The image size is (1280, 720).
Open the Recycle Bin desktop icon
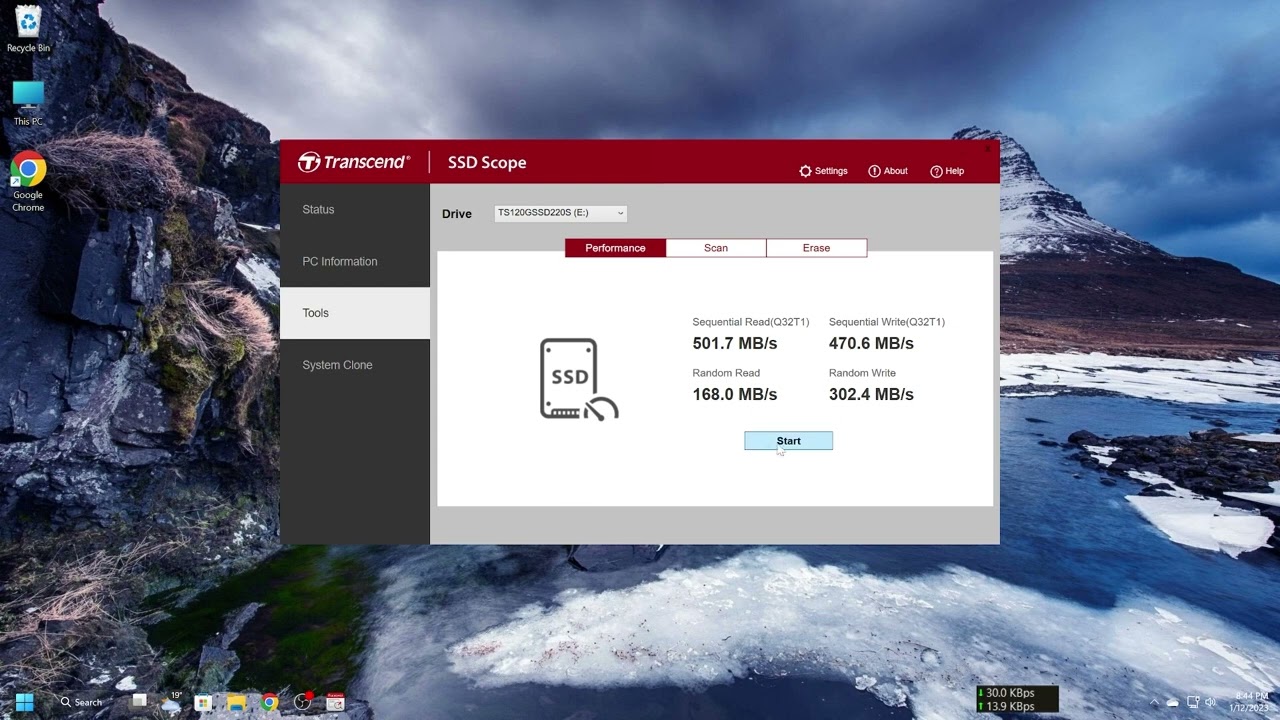point(28,29)
